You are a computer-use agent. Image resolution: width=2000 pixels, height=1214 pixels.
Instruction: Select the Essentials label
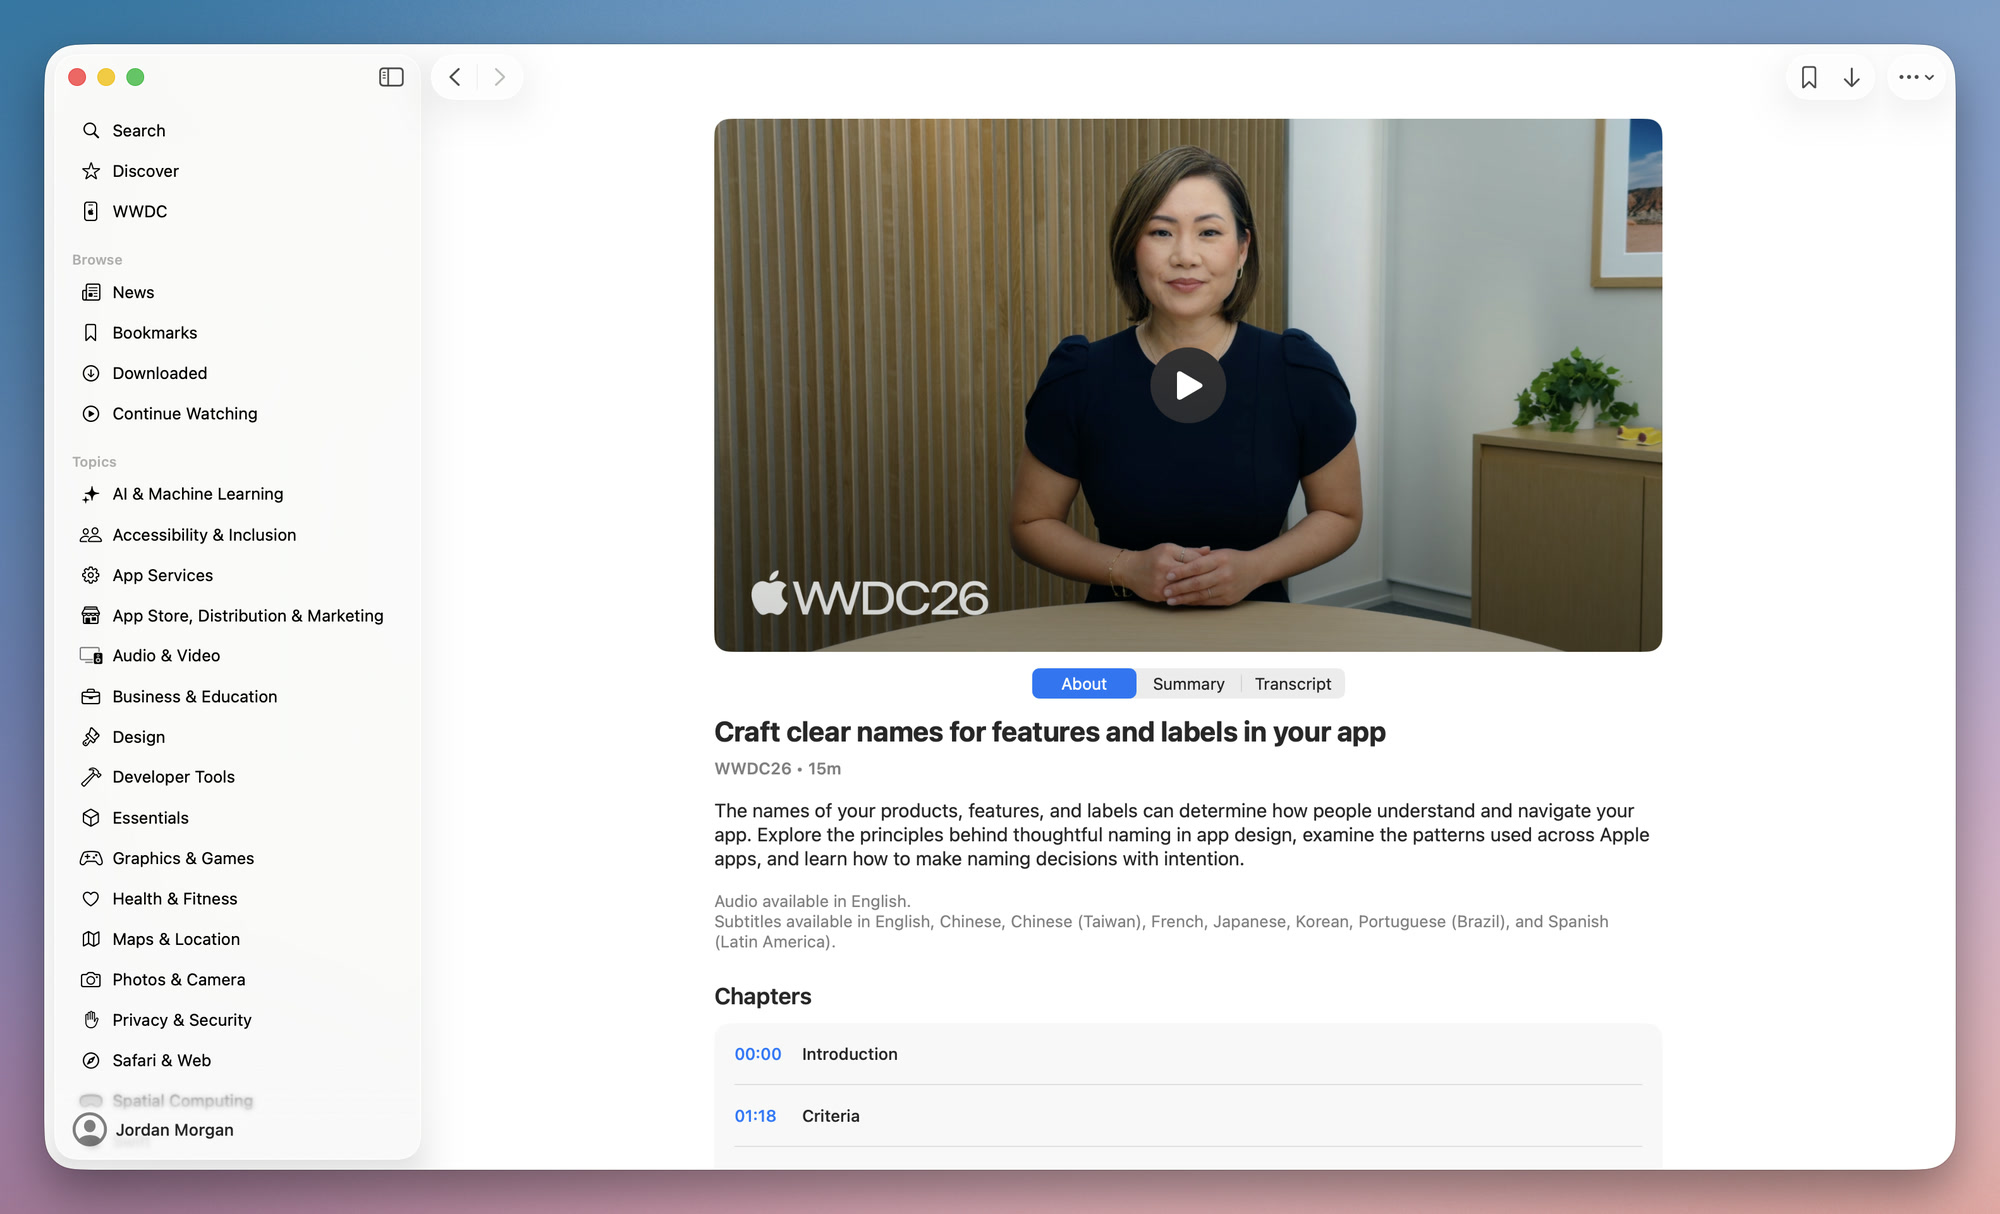pos(151,818)
